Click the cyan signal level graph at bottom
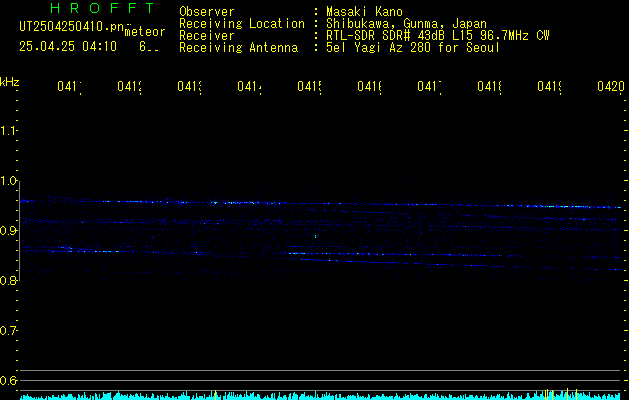The height and width of the screenshot is (400, 629). 320,396
